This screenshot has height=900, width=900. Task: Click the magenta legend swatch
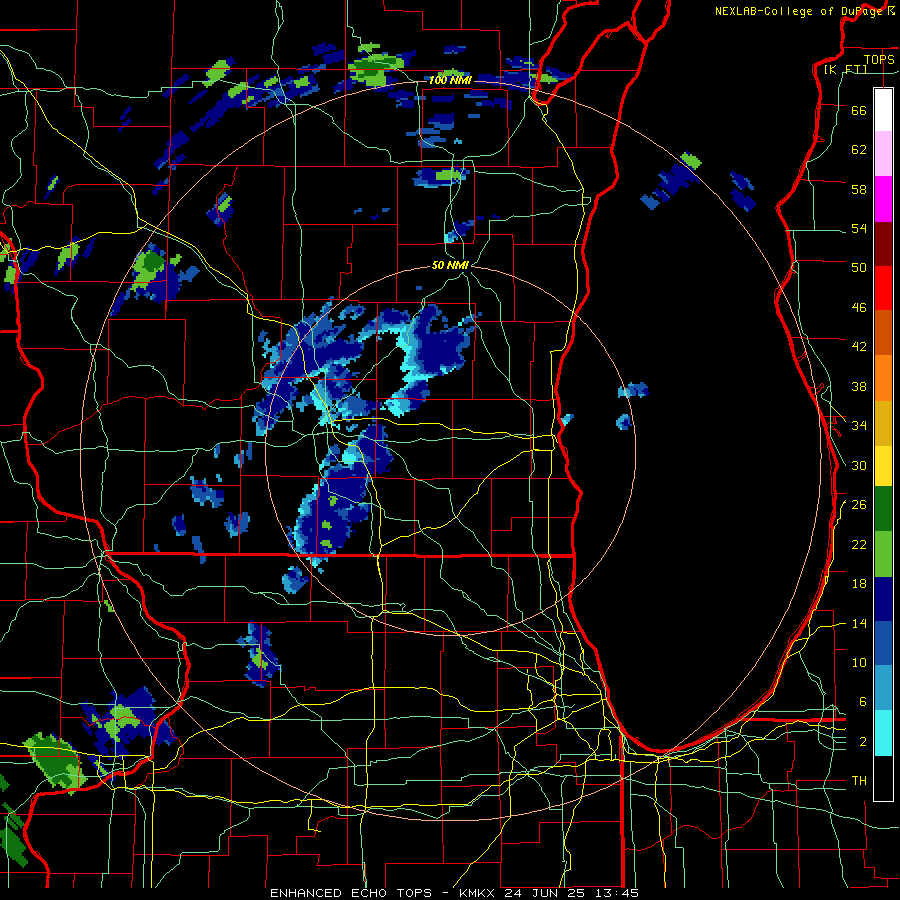pyautogui.click(x=883, y=199)
